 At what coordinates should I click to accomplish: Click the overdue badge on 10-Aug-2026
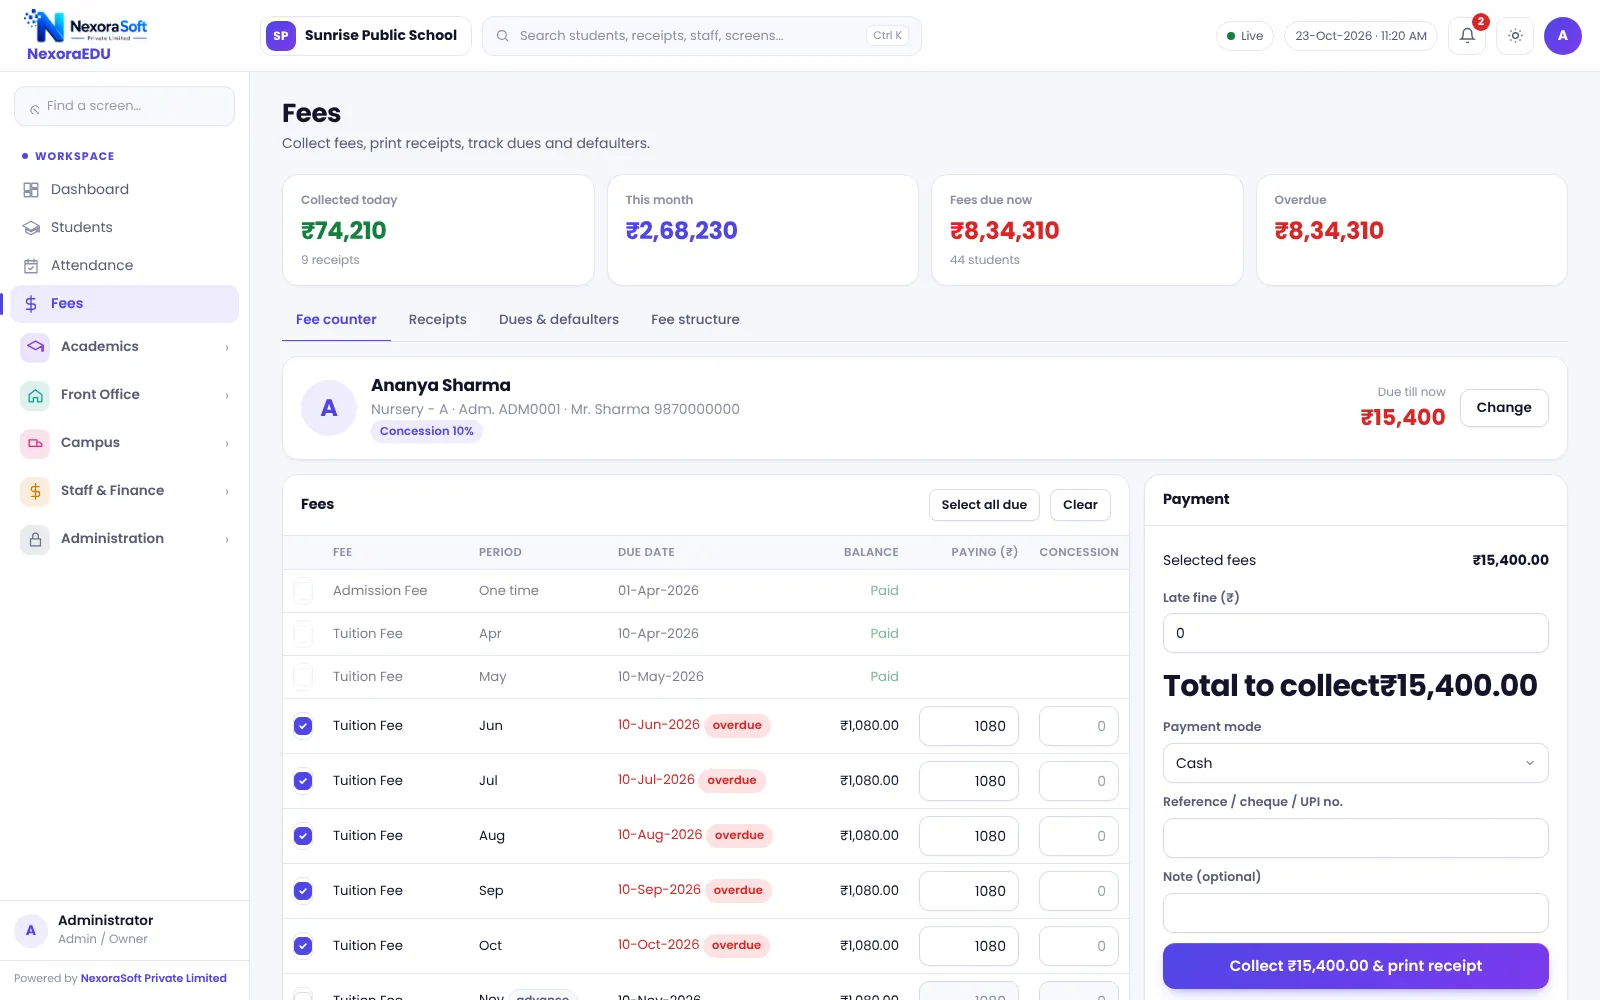pos(739,836)
